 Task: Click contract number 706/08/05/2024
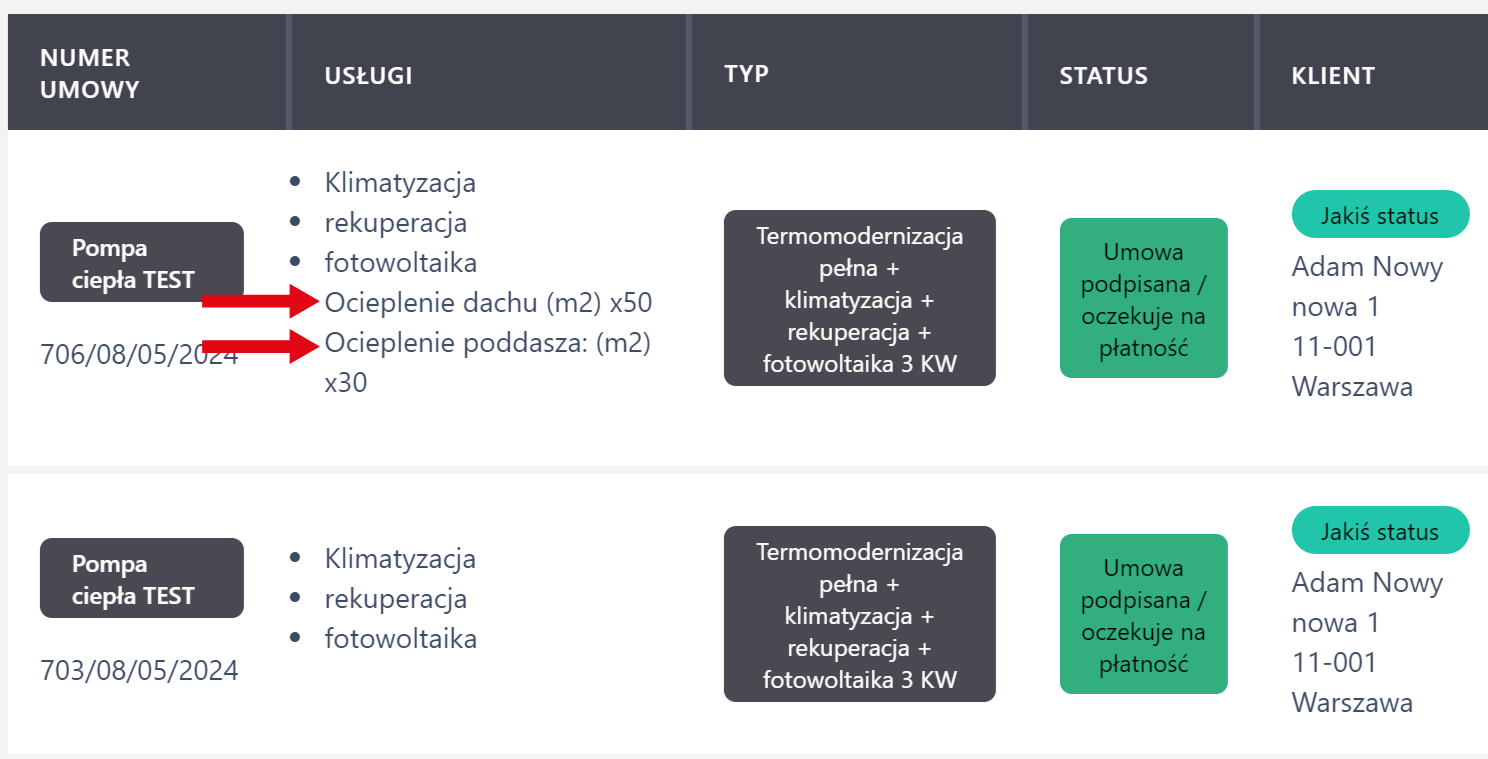pos(139,355)
